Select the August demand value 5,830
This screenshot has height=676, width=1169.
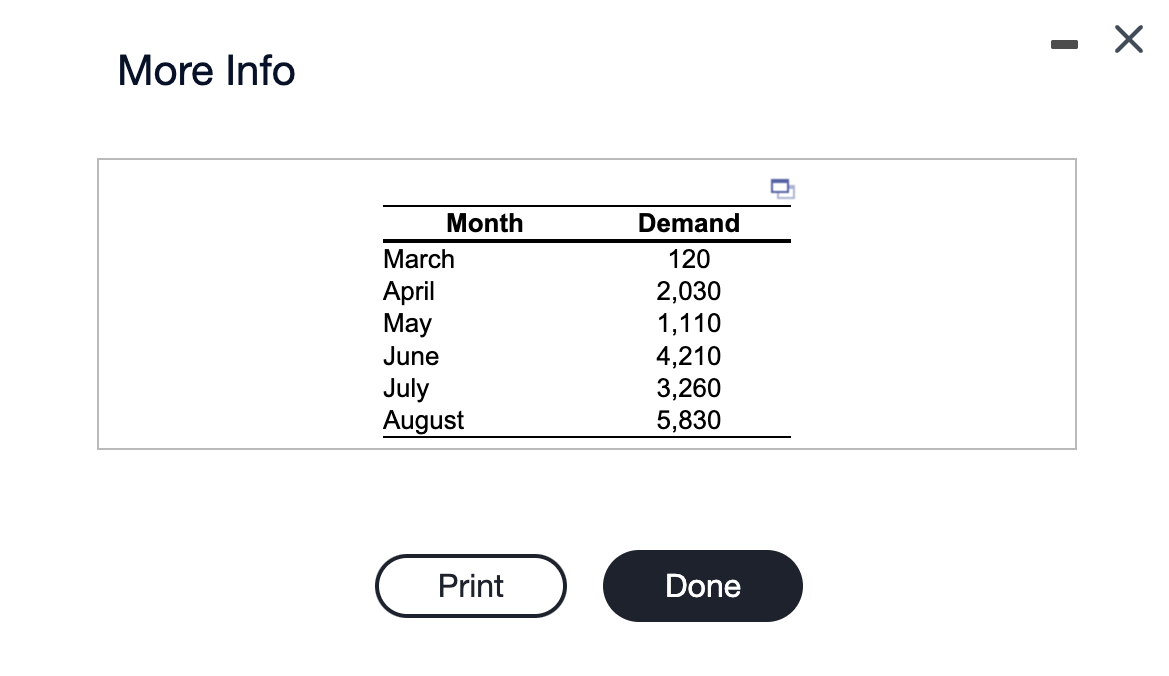coord(688,420)
